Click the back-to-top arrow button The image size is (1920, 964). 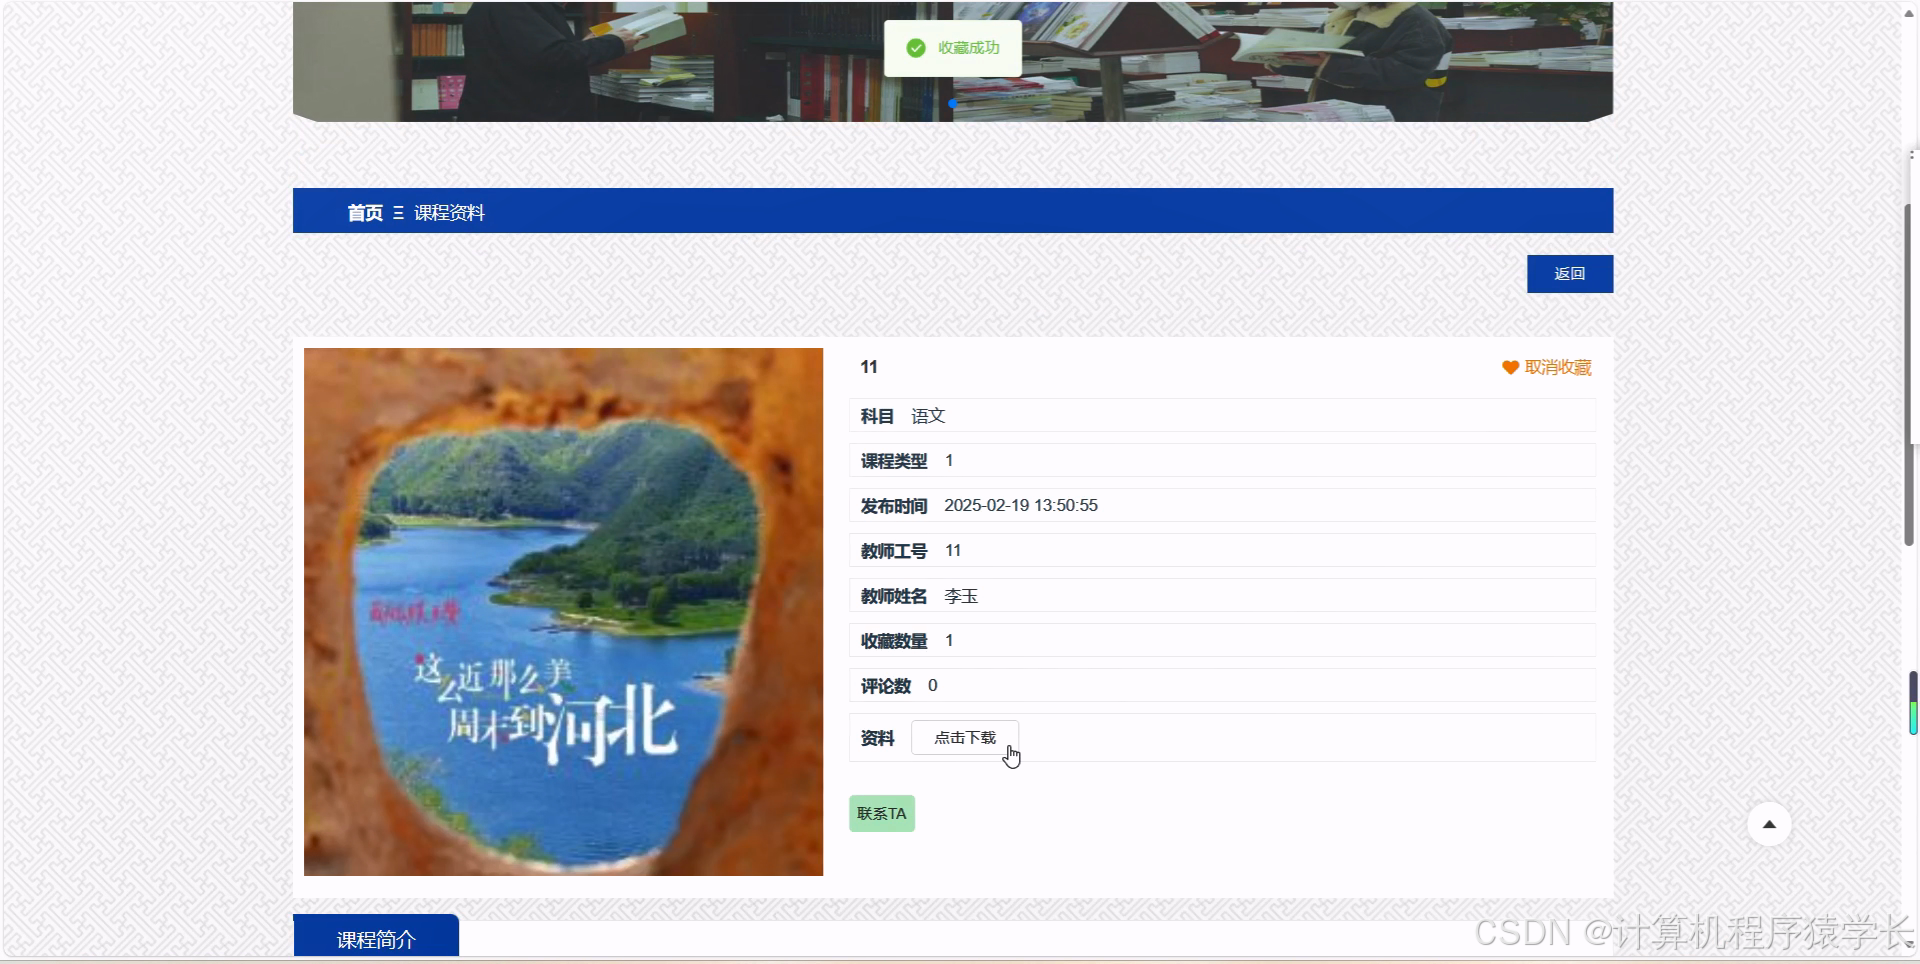(x=1769, y=823)
